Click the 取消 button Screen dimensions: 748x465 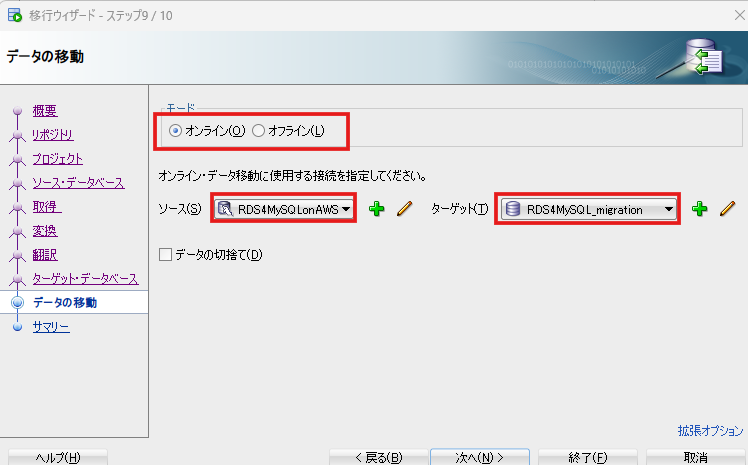coord(696,457)
